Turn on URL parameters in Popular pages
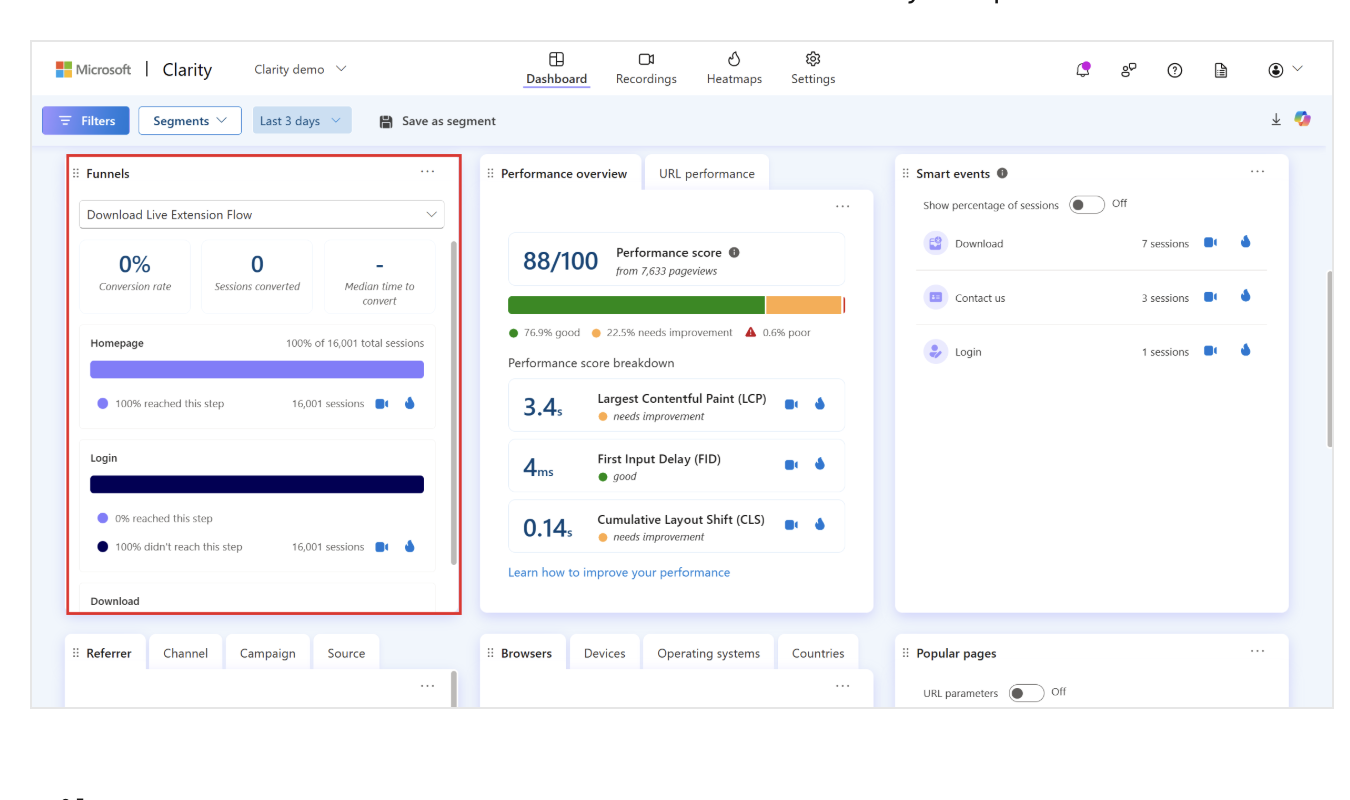This screenshot has height=800, width=1350. point(1026,691)
